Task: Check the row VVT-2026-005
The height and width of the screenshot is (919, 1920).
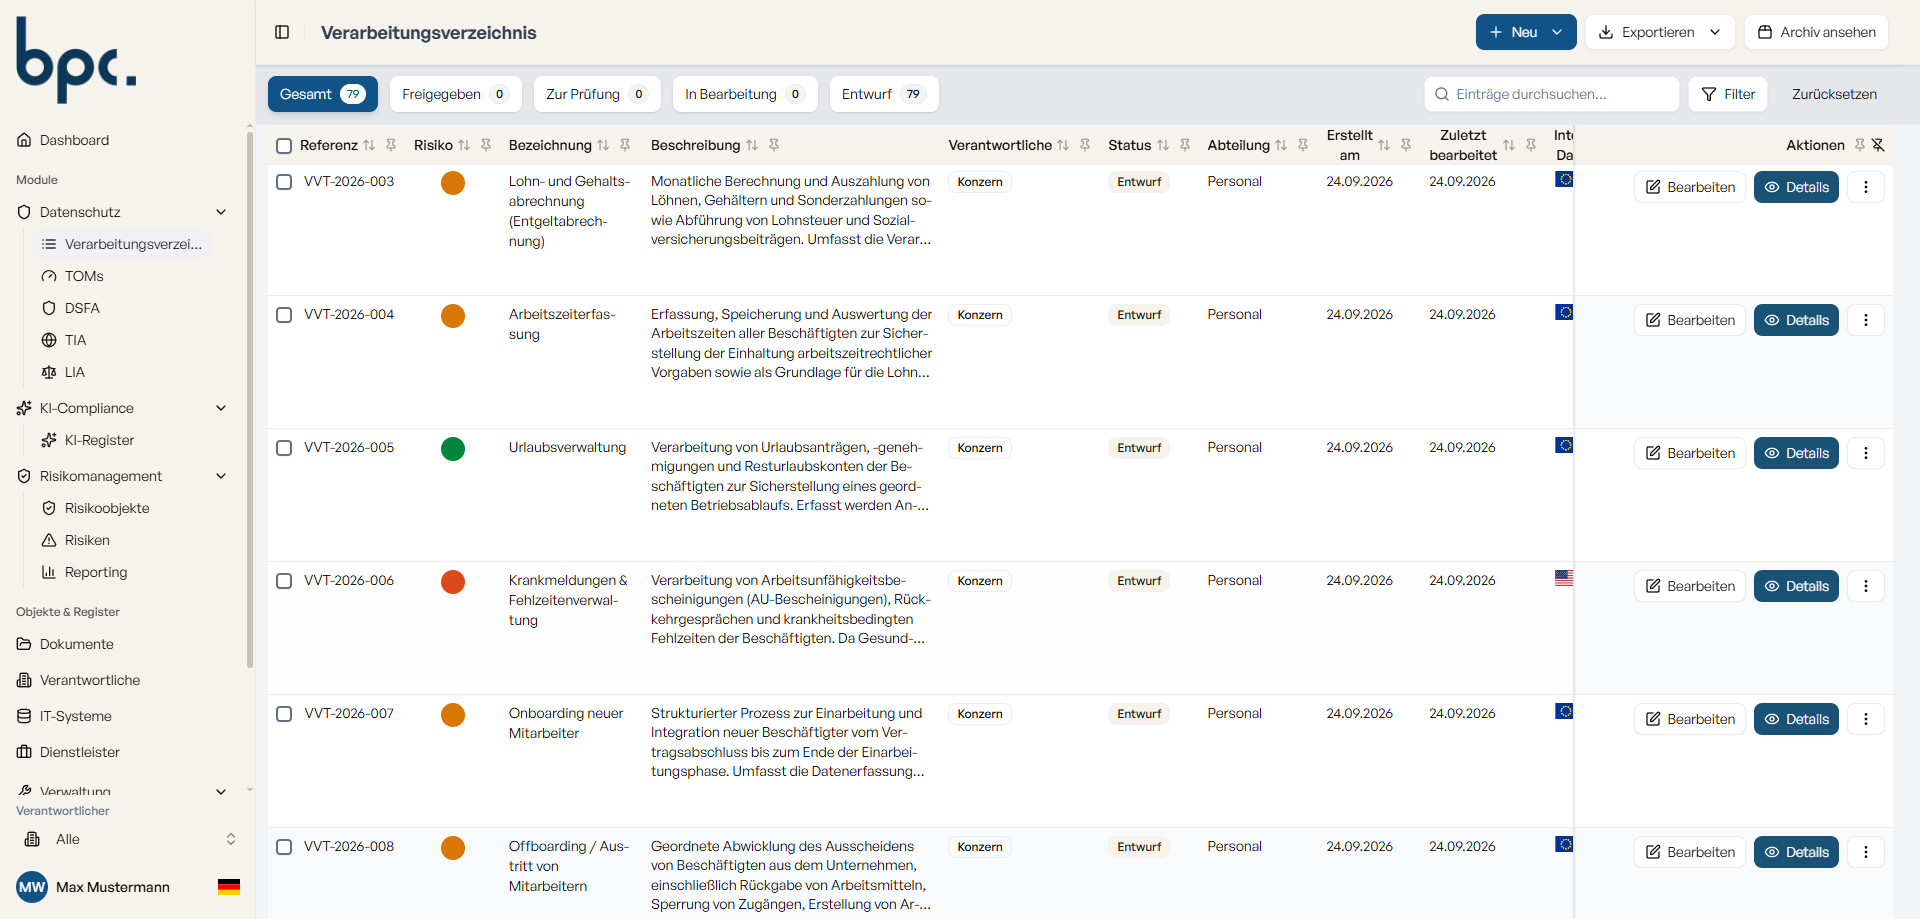Action: tap(284, 448)
